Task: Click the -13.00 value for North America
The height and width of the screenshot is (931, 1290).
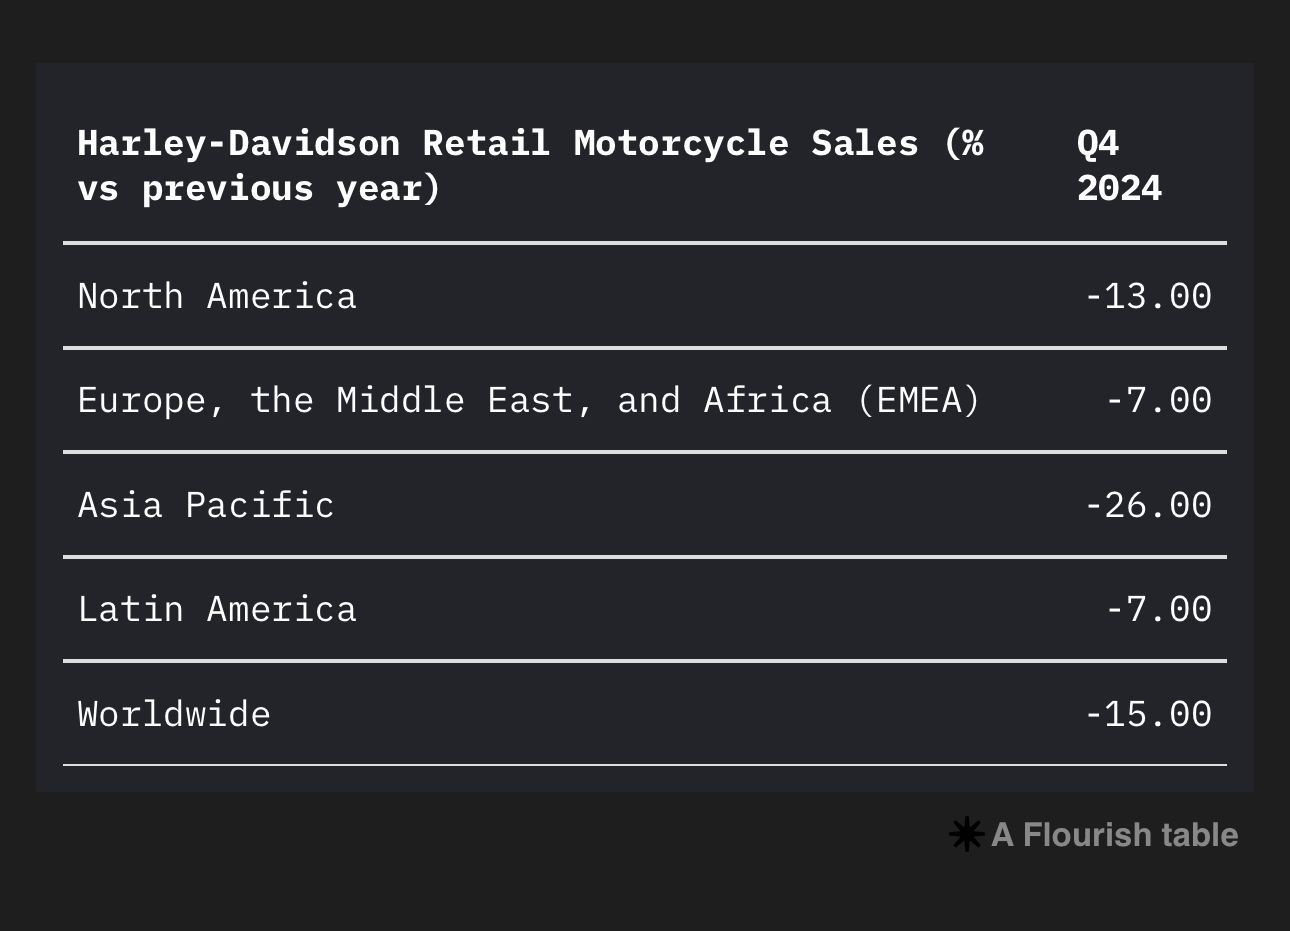Action: (1148, 297)
